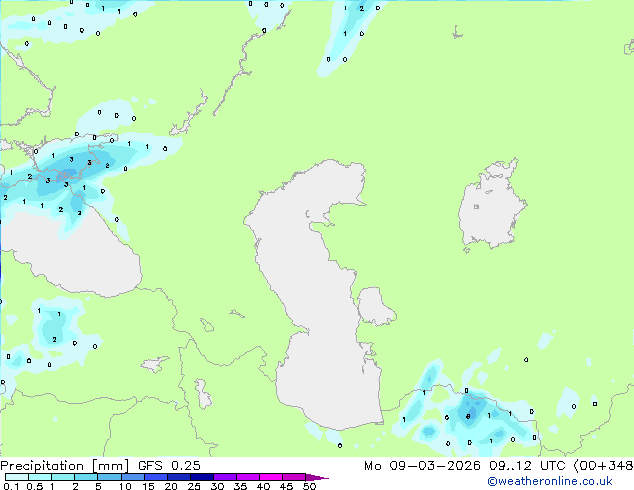Select the 'Mo 09-03-2026' date text
This screenshot has height=490, width=634.
[423, 466]
